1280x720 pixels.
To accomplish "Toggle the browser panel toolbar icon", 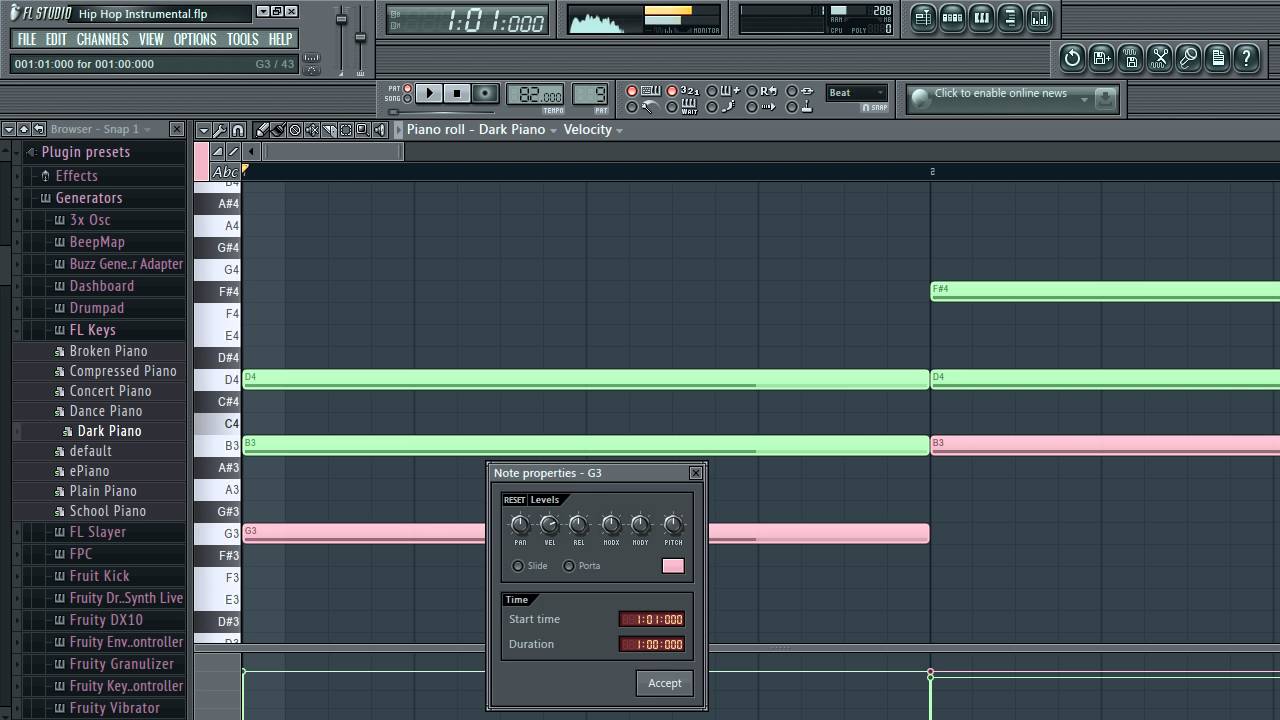I will [1010, 18].
